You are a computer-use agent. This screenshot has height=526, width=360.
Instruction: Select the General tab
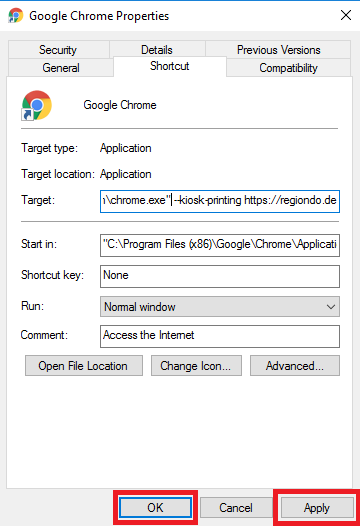point(61,68)
